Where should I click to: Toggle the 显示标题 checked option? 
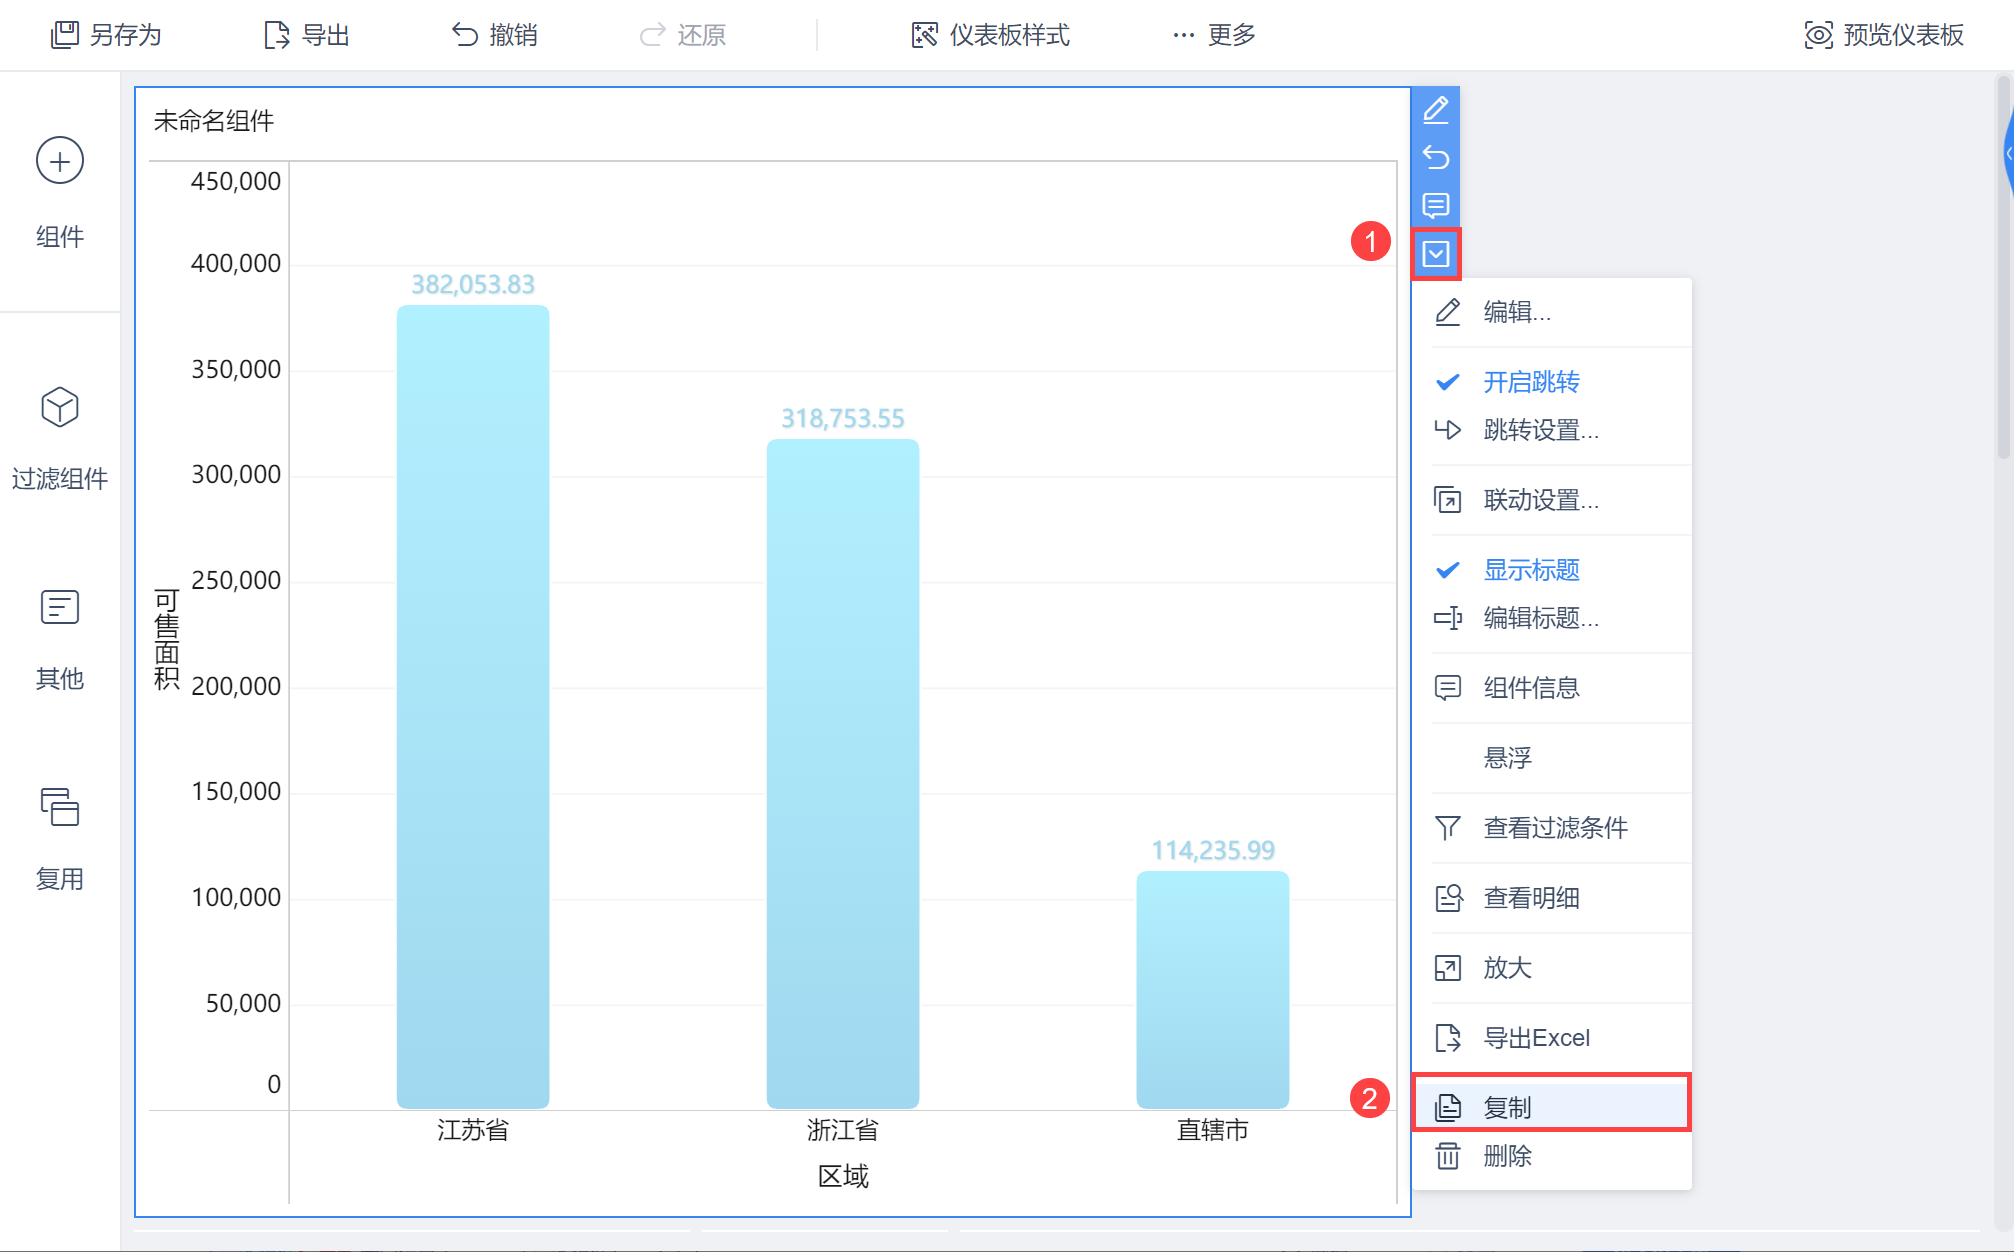1530,570
